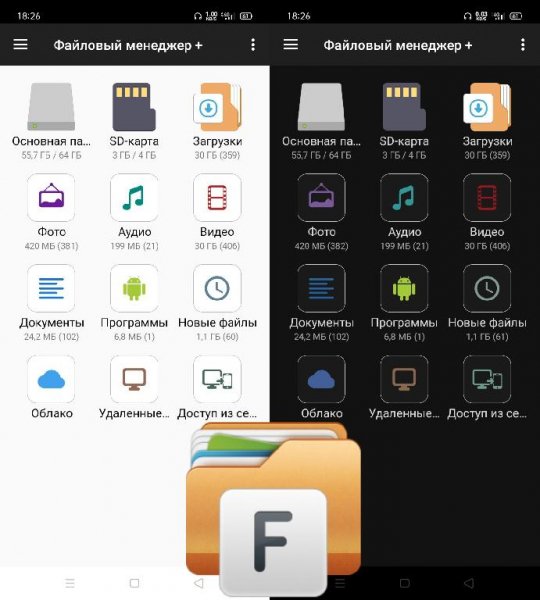Open SD card icon in light screen

pyautogui.click(x=134, y=107)
